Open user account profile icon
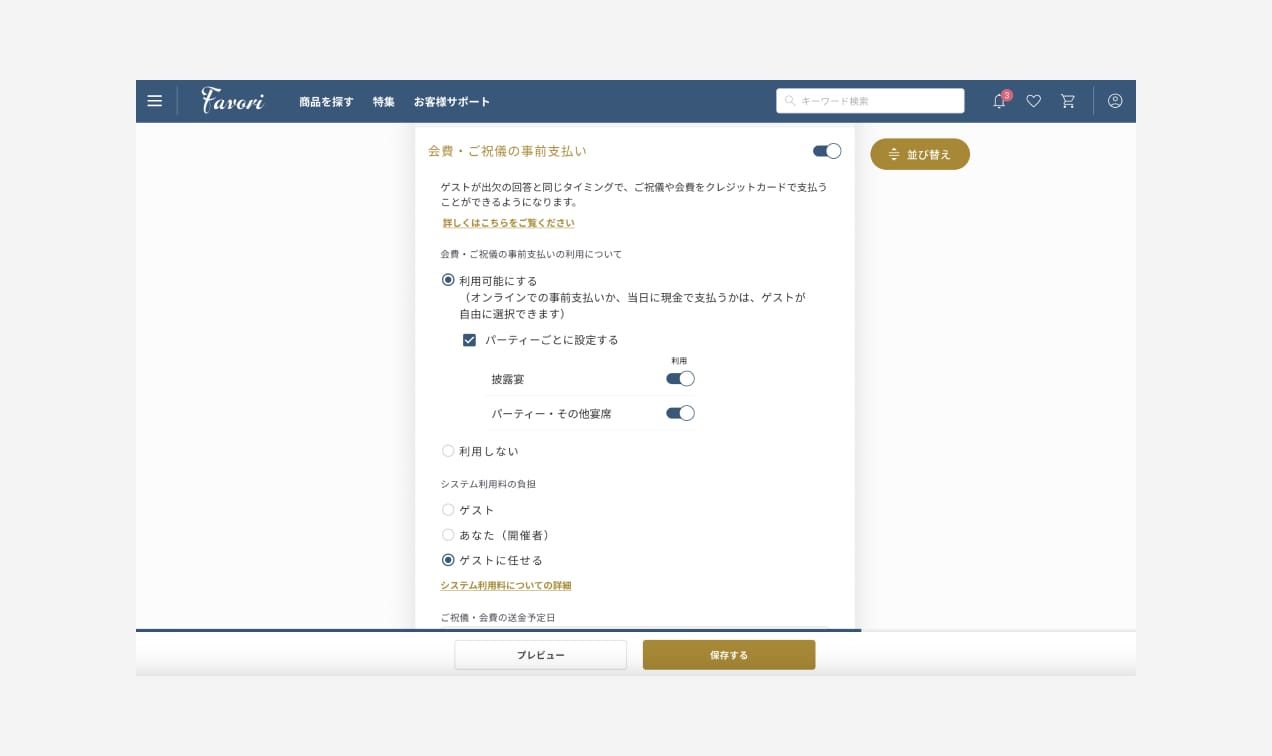 pos(1115,101)
